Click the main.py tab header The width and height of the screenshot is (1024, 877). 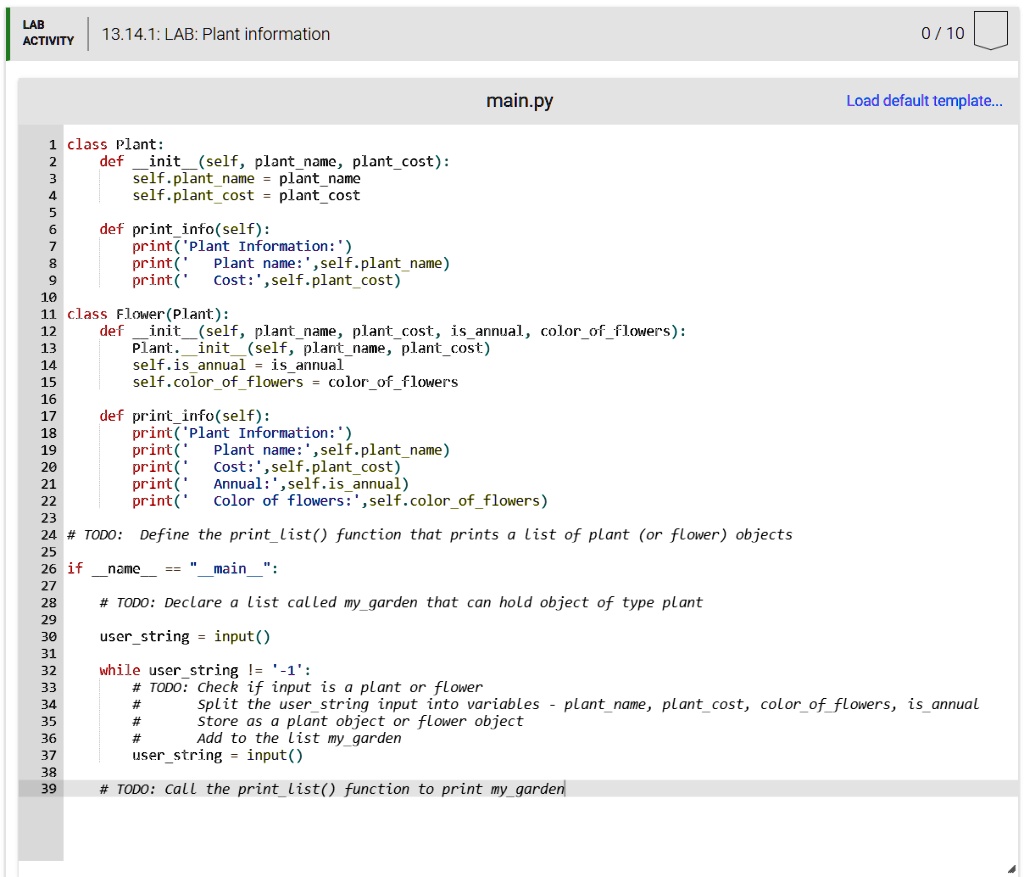coord(519,100)
